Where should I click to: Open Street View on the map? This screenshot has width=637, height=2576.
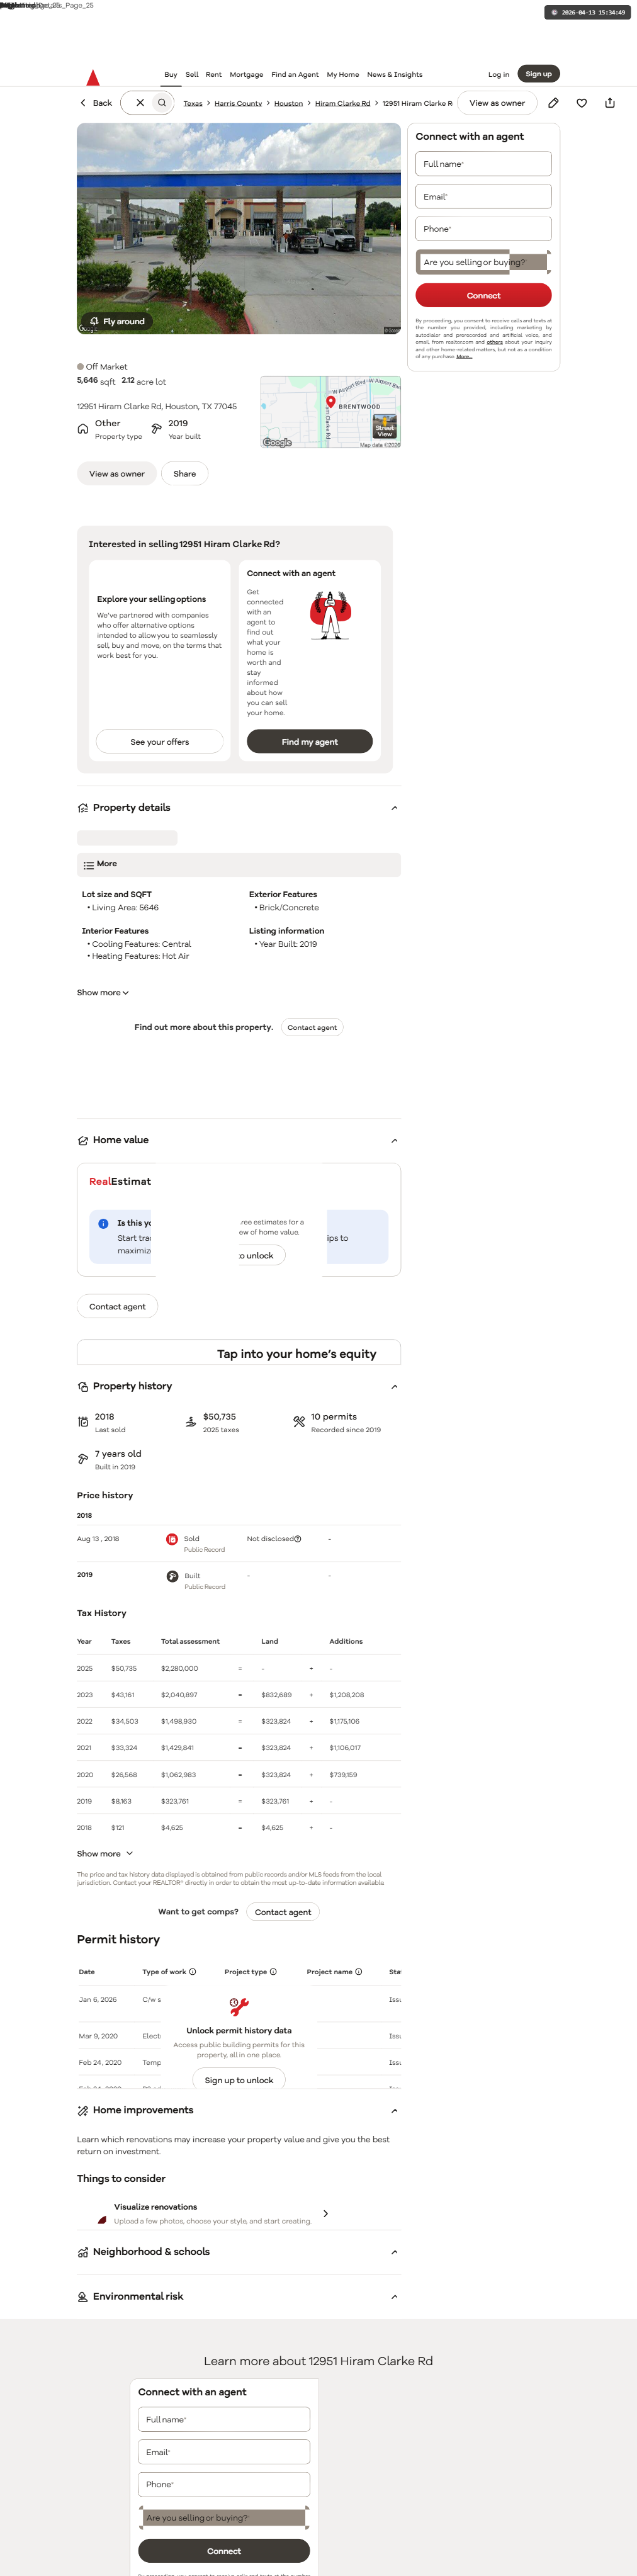385,426
